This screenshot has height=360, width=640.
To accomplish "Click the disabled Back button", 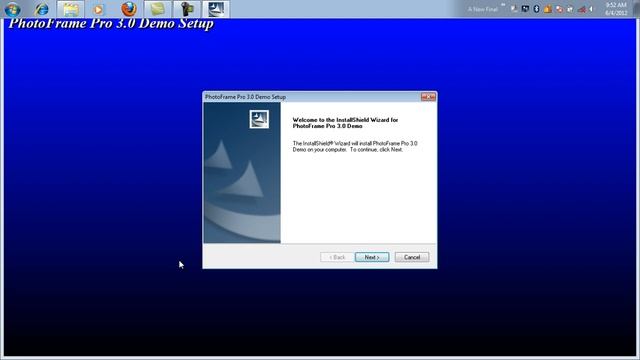I will click(337, 257).
